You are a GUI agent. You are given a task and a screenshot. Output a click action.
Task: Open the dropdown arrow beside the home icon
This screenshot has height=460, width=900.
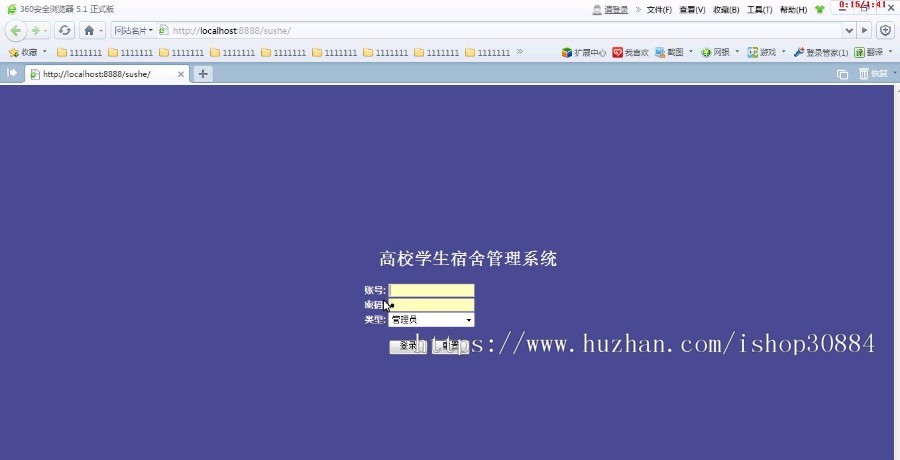coord(102,30)
